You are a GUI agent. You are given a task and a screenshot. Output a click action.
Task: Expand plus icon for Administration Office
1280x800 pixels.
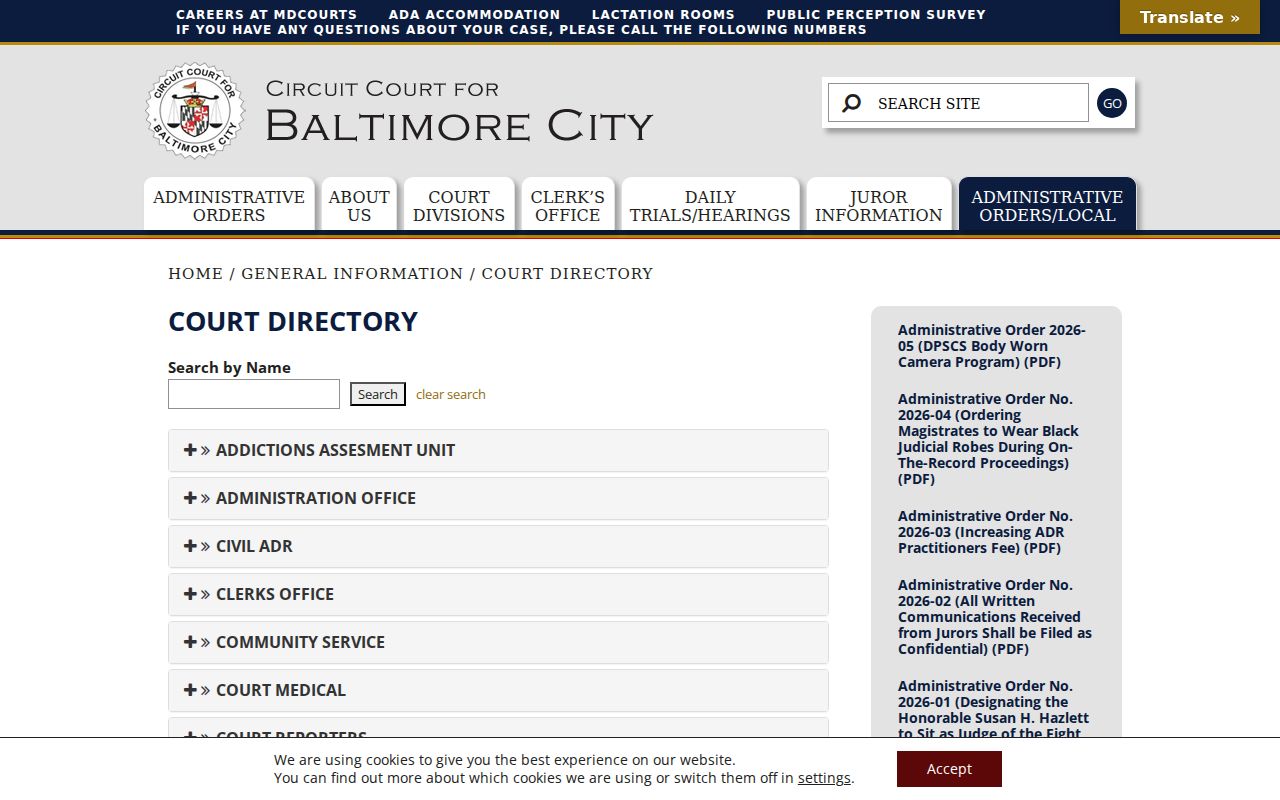click(190, 498)
